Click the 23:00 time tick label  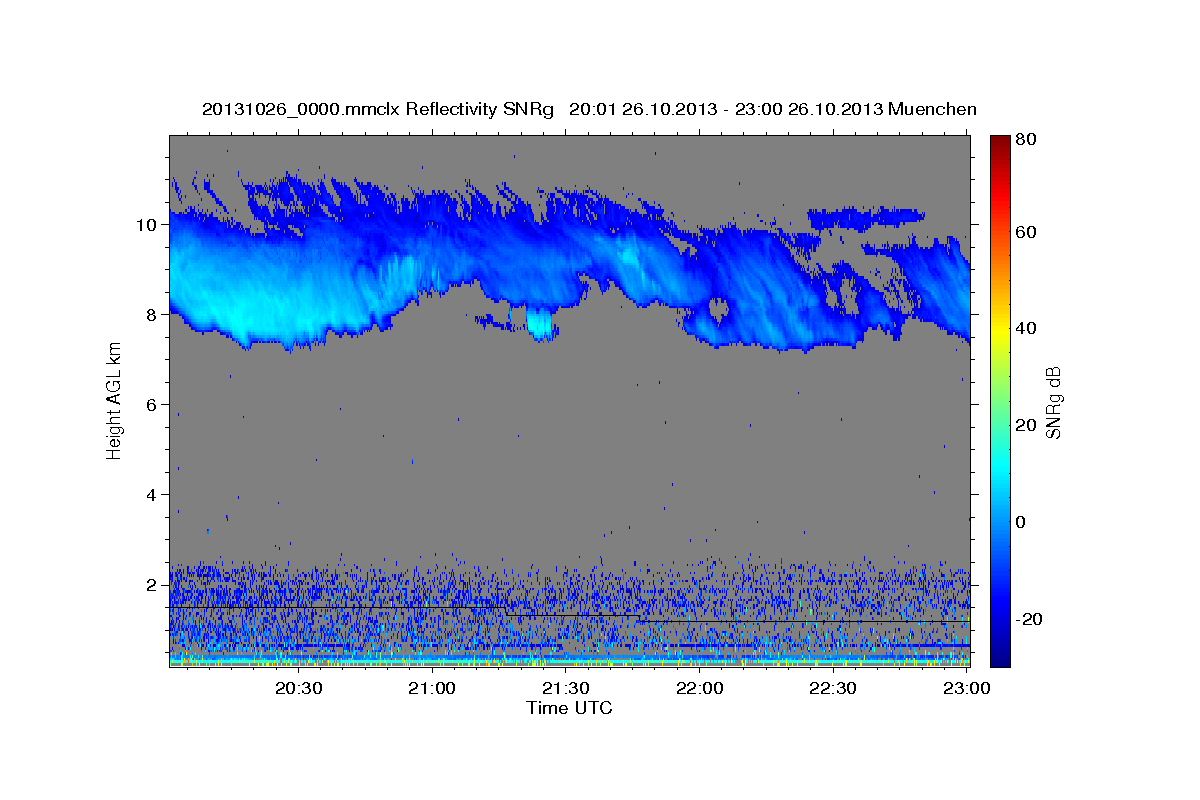pyautogui.click(x=966, y=688)
